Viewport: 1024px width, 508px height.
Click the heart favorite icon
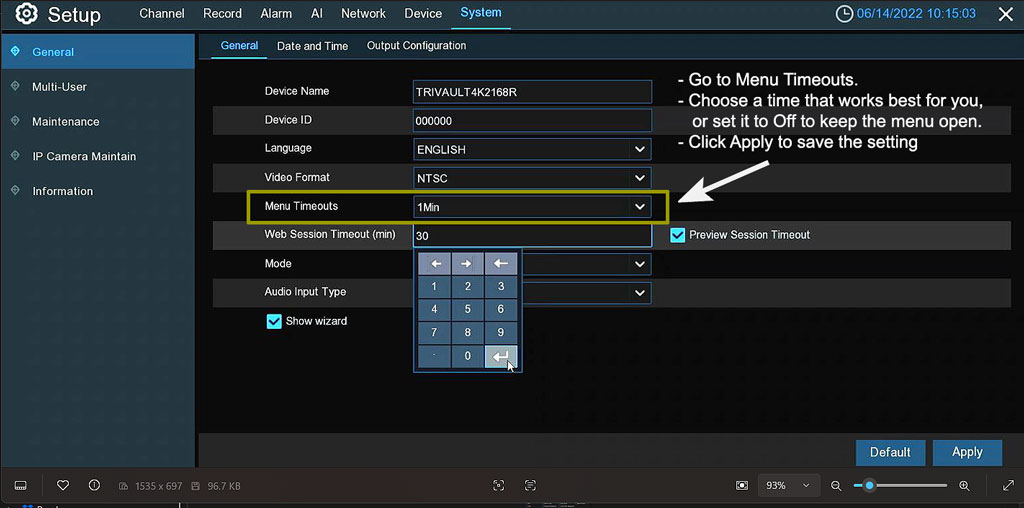tap(63, 485)
